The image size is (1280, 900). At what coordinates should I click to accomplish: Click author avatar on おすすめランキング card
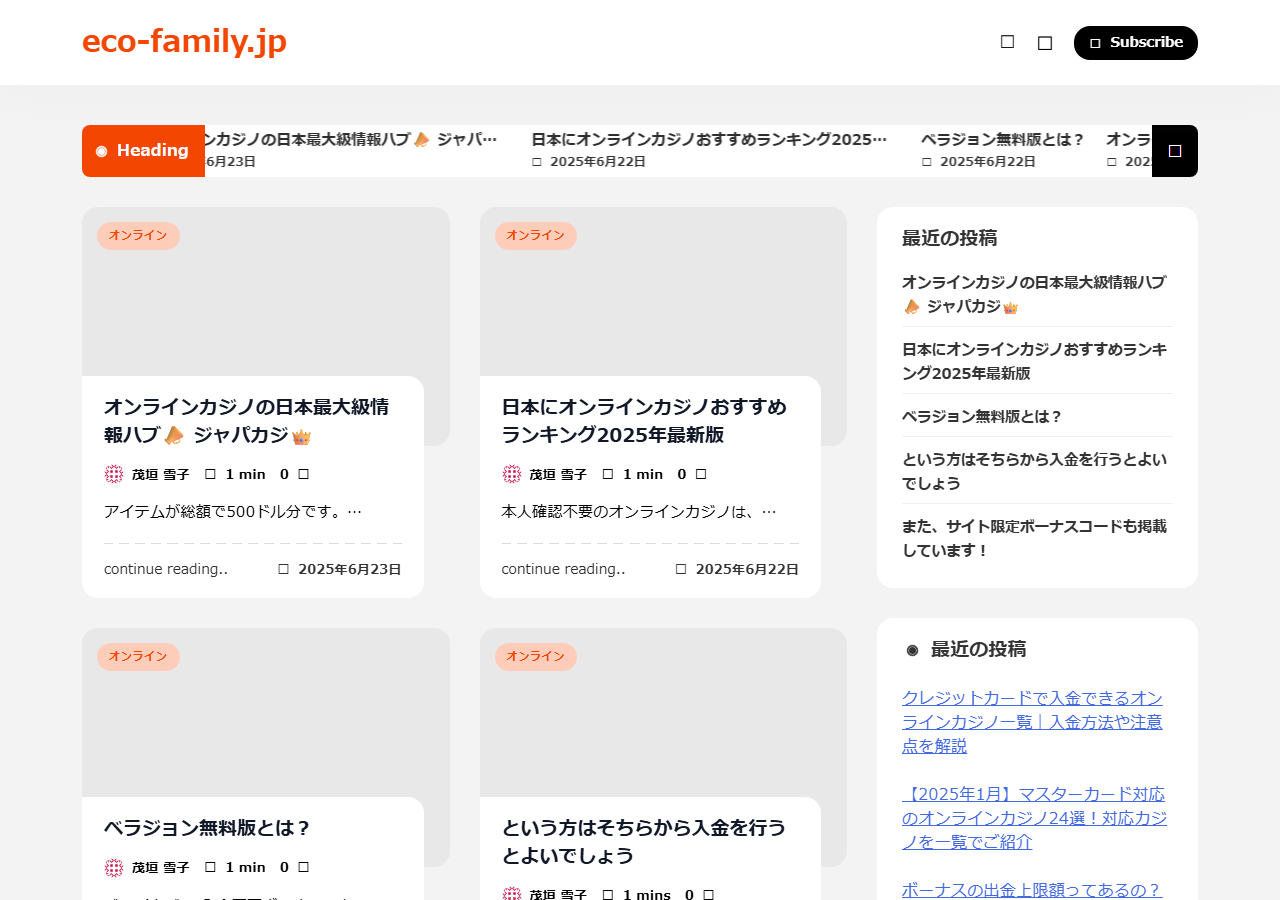pyautogui.click(x=511, y=474)
